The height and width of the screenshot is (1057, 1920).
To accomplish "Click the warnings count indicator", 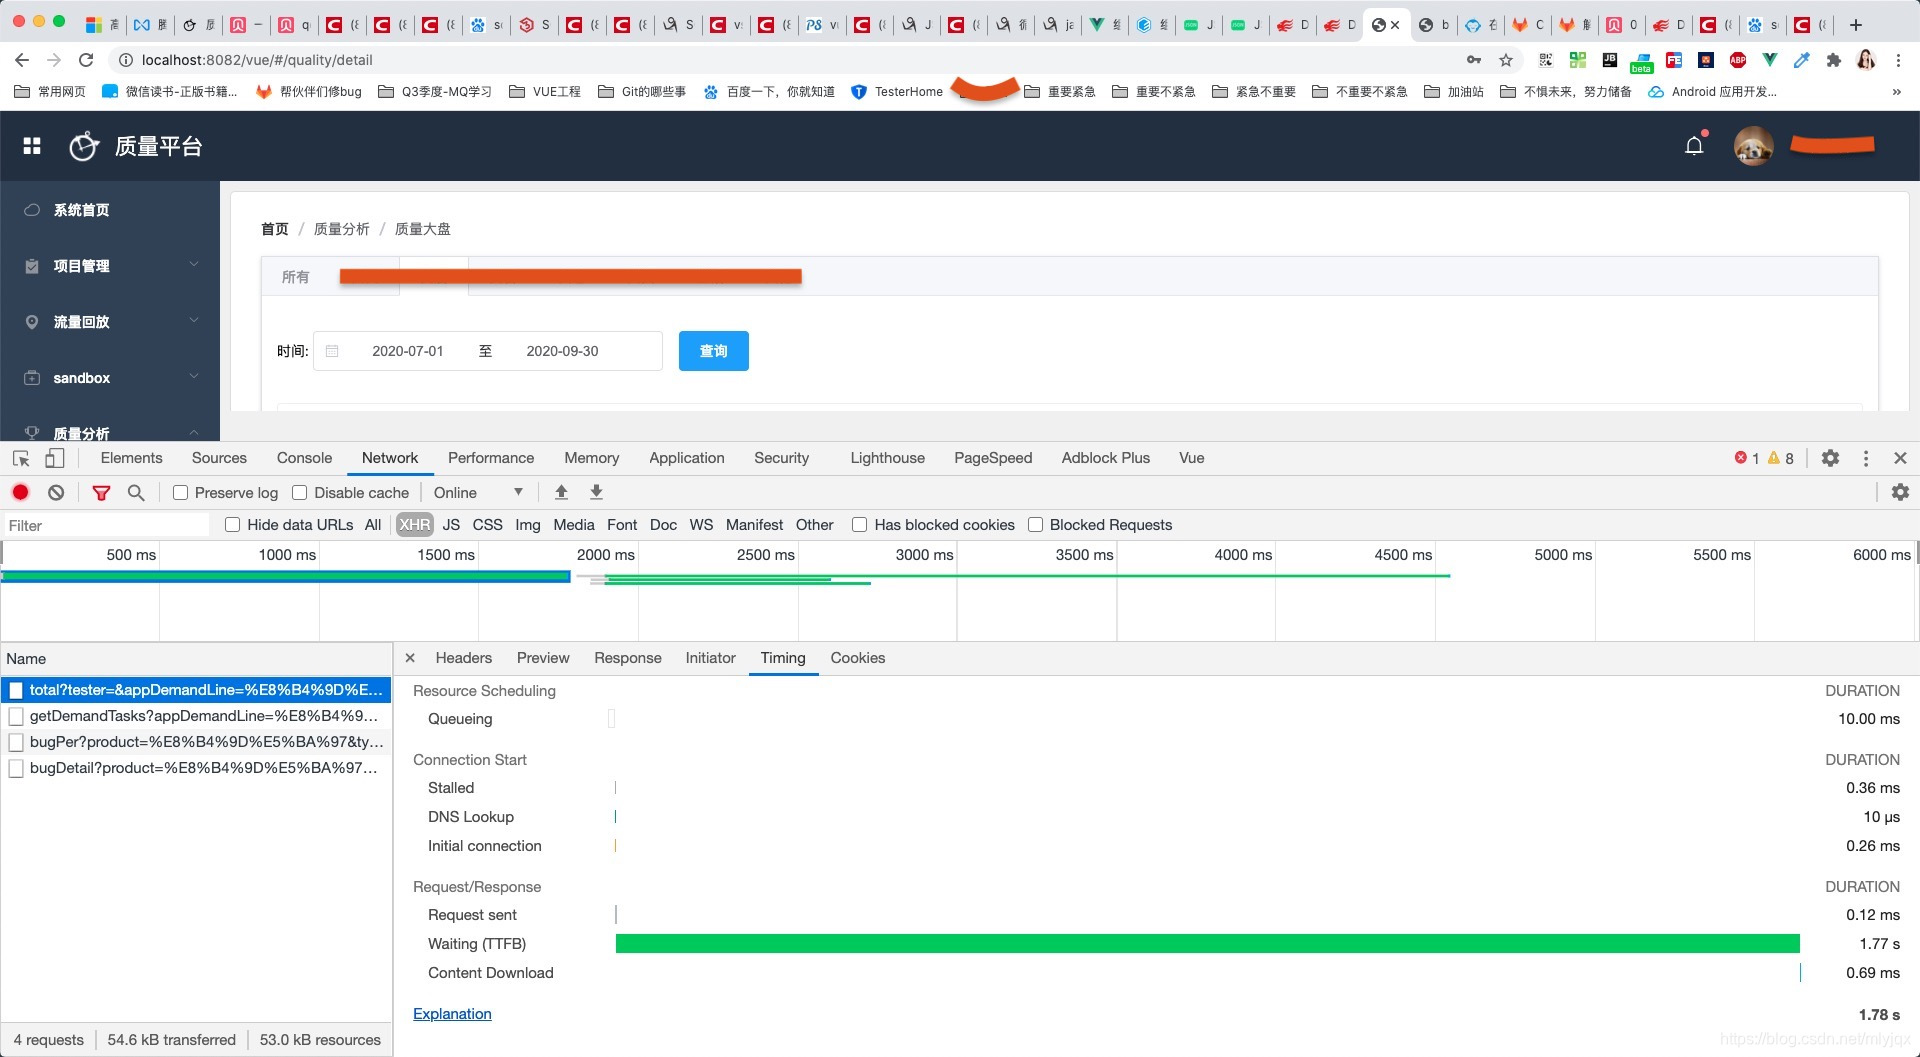I will (x=1781, y=458).
